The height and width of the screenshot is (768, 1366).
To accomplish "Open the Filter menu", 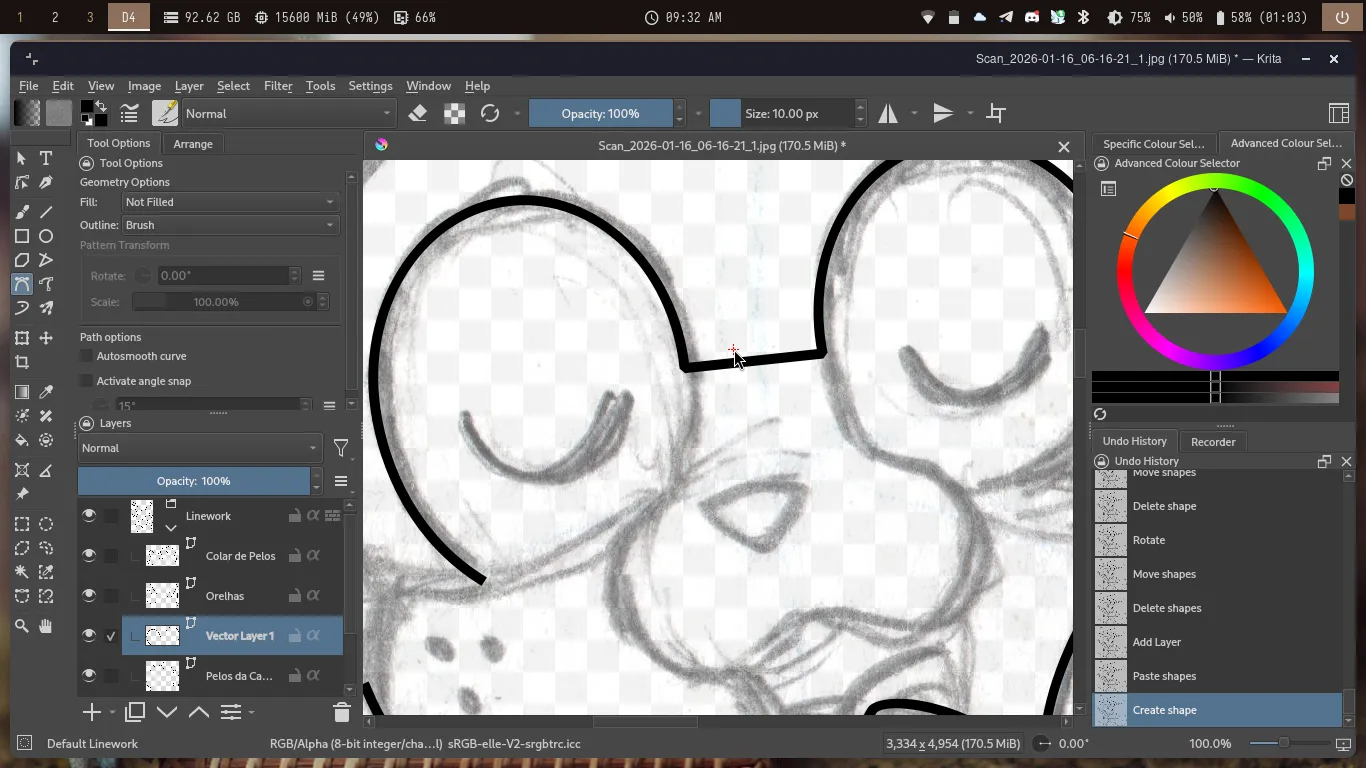I will click(x=278, y=86).
